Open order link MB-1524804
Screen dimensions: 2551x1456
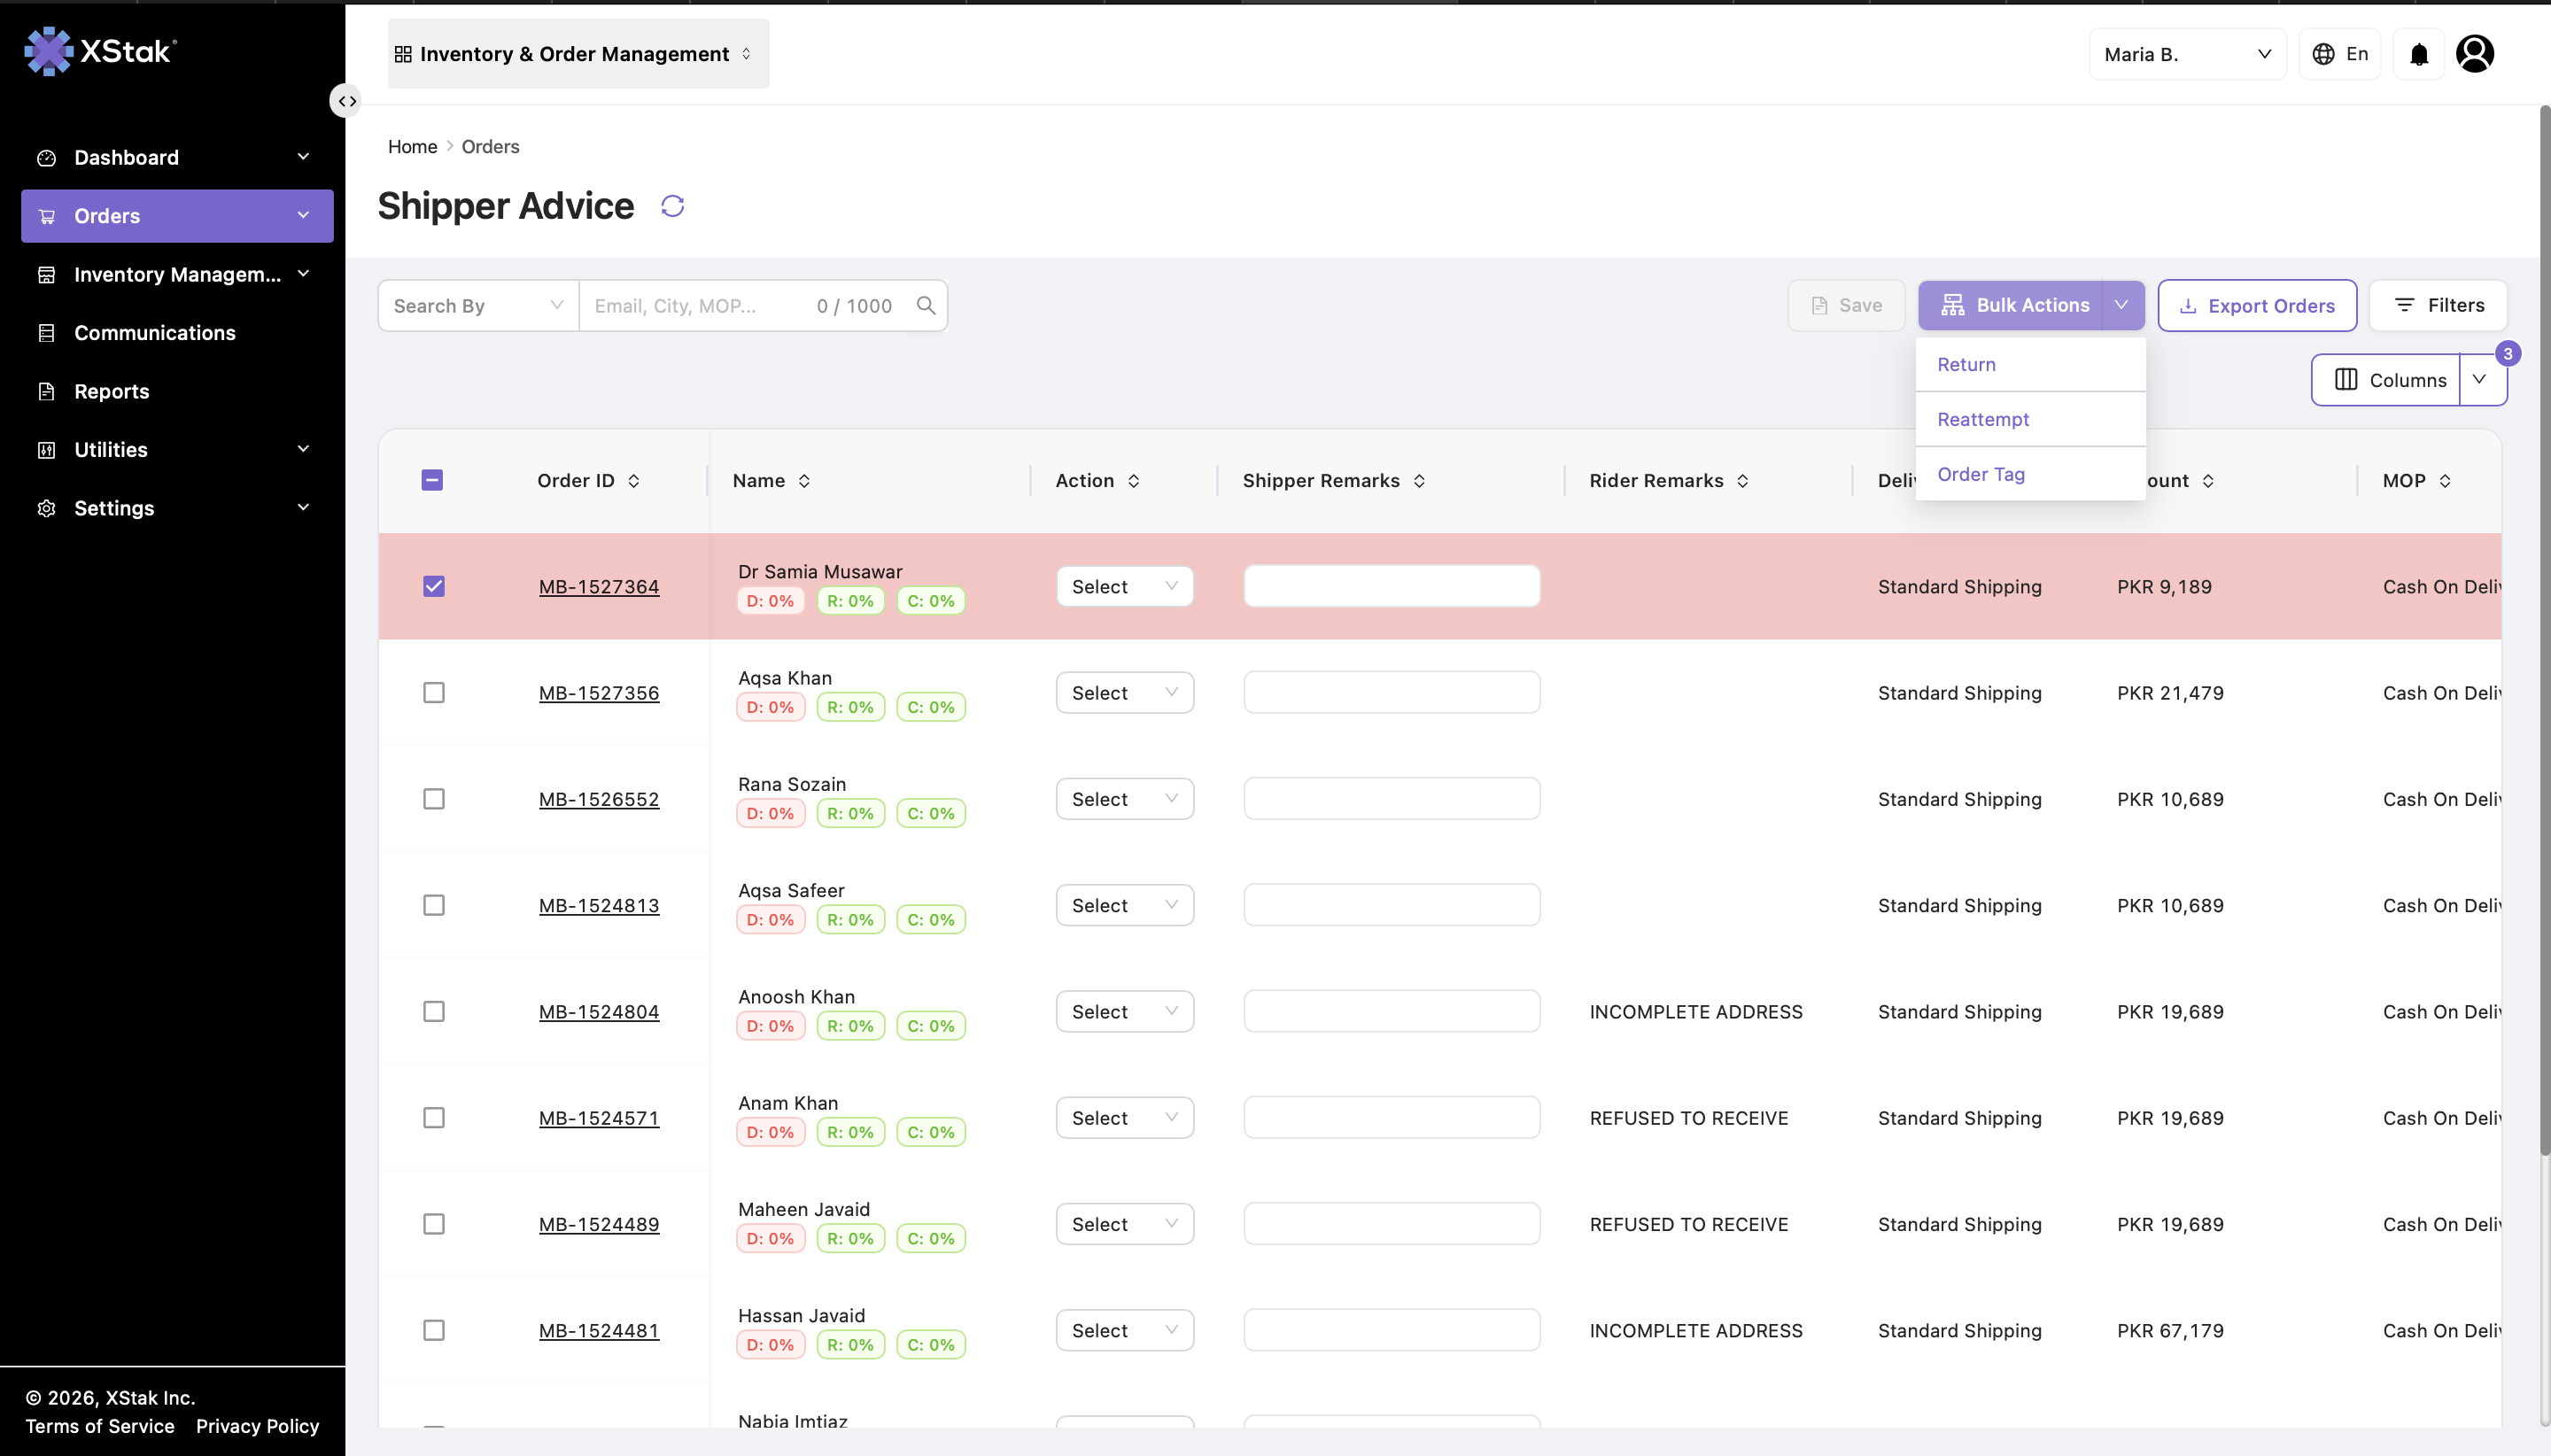[x=598, y=1012]
